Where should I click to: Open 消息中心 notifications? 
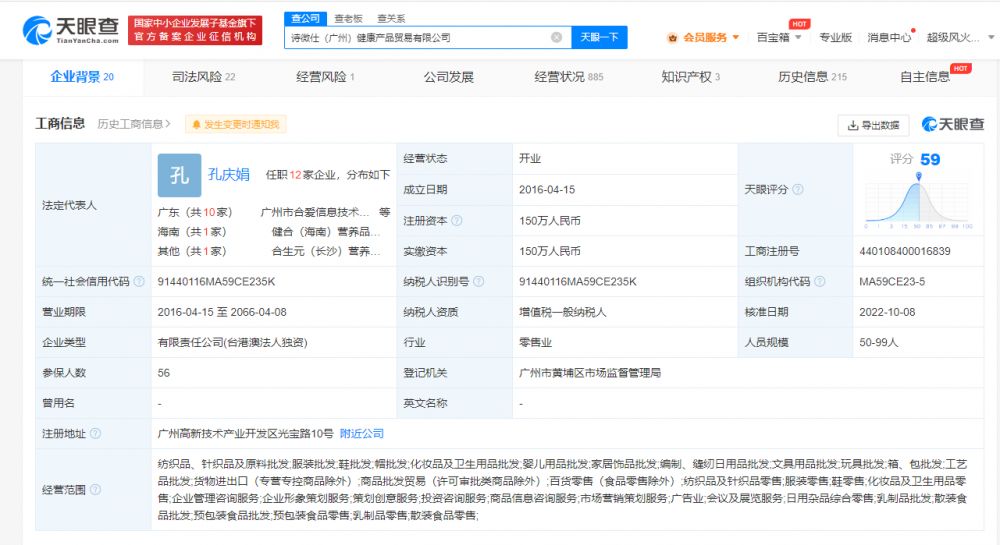[x=889, y=38]
